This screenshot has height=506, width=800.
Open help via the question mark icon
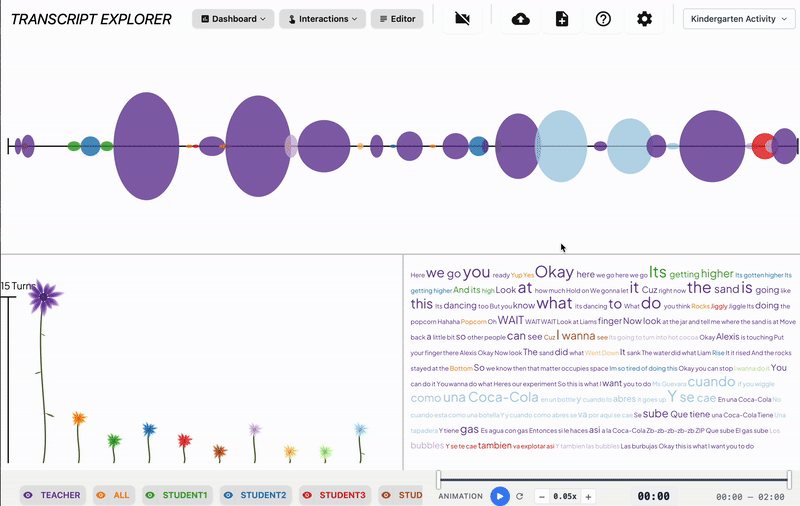[x=603, y=19]
